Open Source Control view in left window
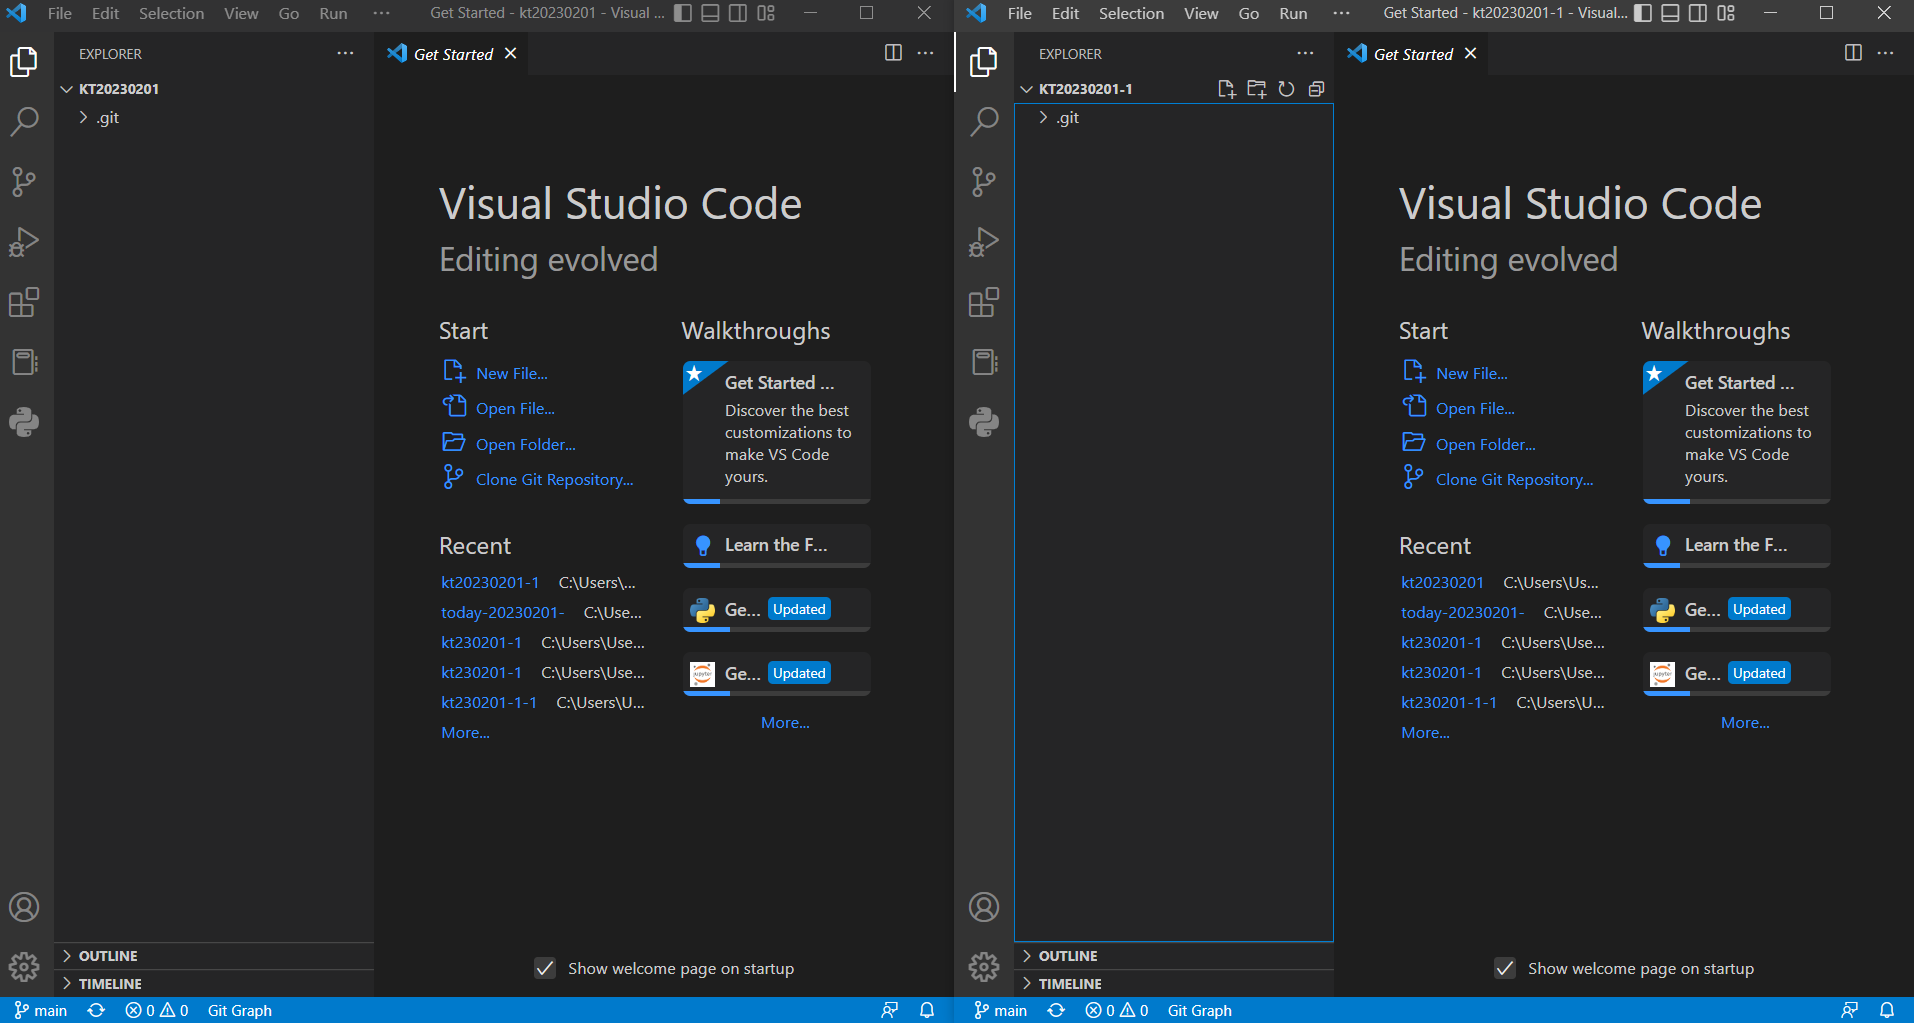Viewport: 1914px width, 1023px height. (24, 182)
